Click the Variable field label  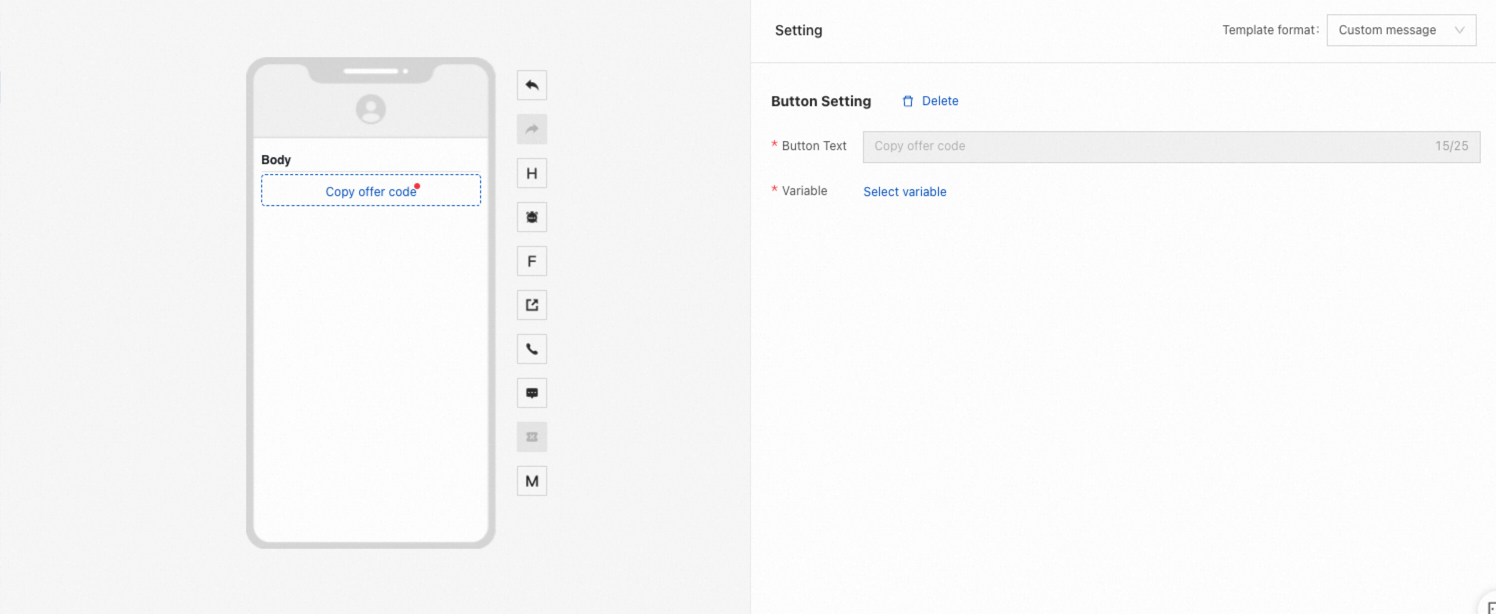805,191
